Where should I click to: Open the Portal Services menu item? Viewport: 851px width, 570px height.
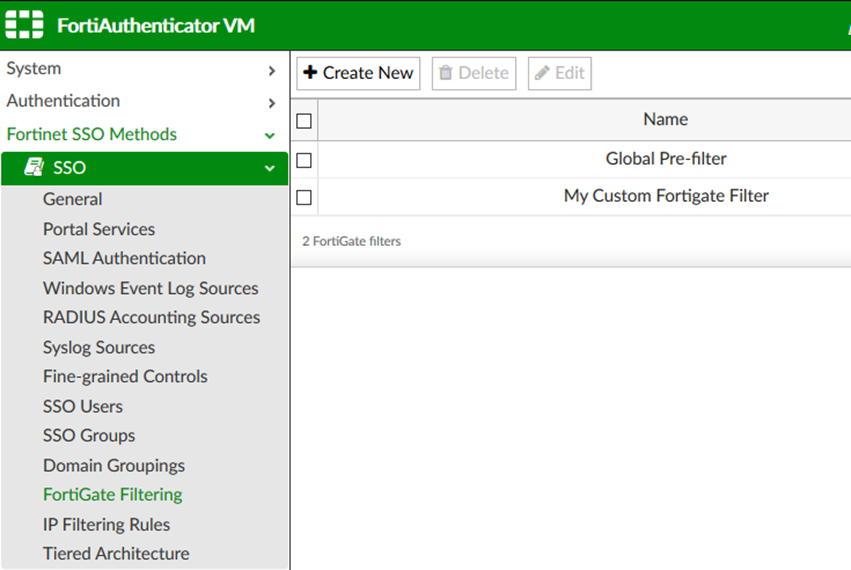(x=99, y=229)
